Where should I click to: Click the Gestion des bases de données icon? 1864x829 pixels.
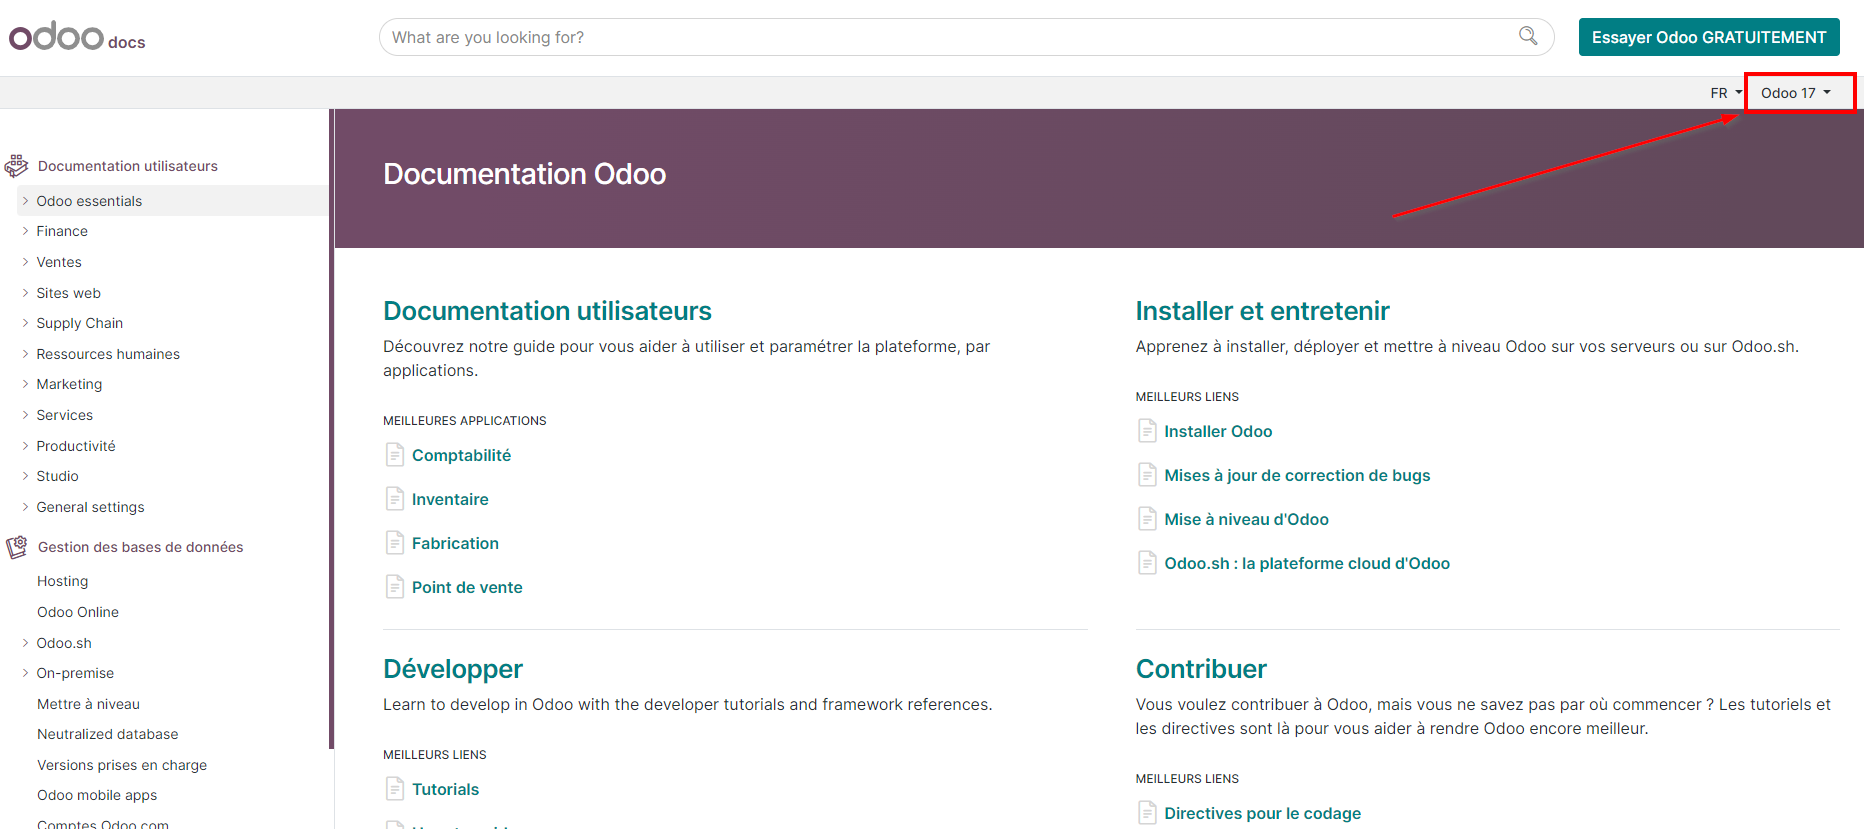pyautogui.click(x=16, y=547)
